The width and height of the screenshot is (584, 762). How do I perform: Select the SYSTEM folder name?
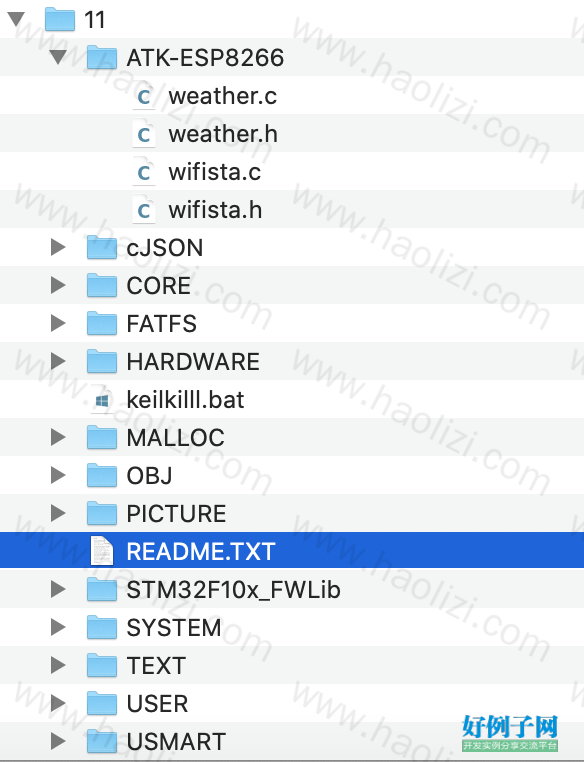tap(173, 628)
